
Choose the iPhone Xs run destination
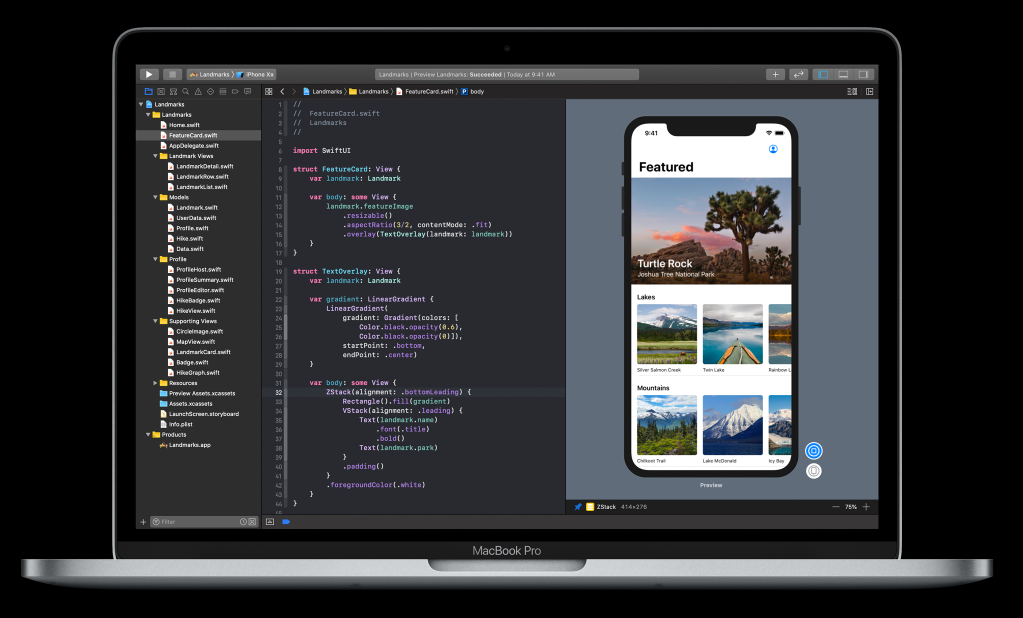(255, 74)
